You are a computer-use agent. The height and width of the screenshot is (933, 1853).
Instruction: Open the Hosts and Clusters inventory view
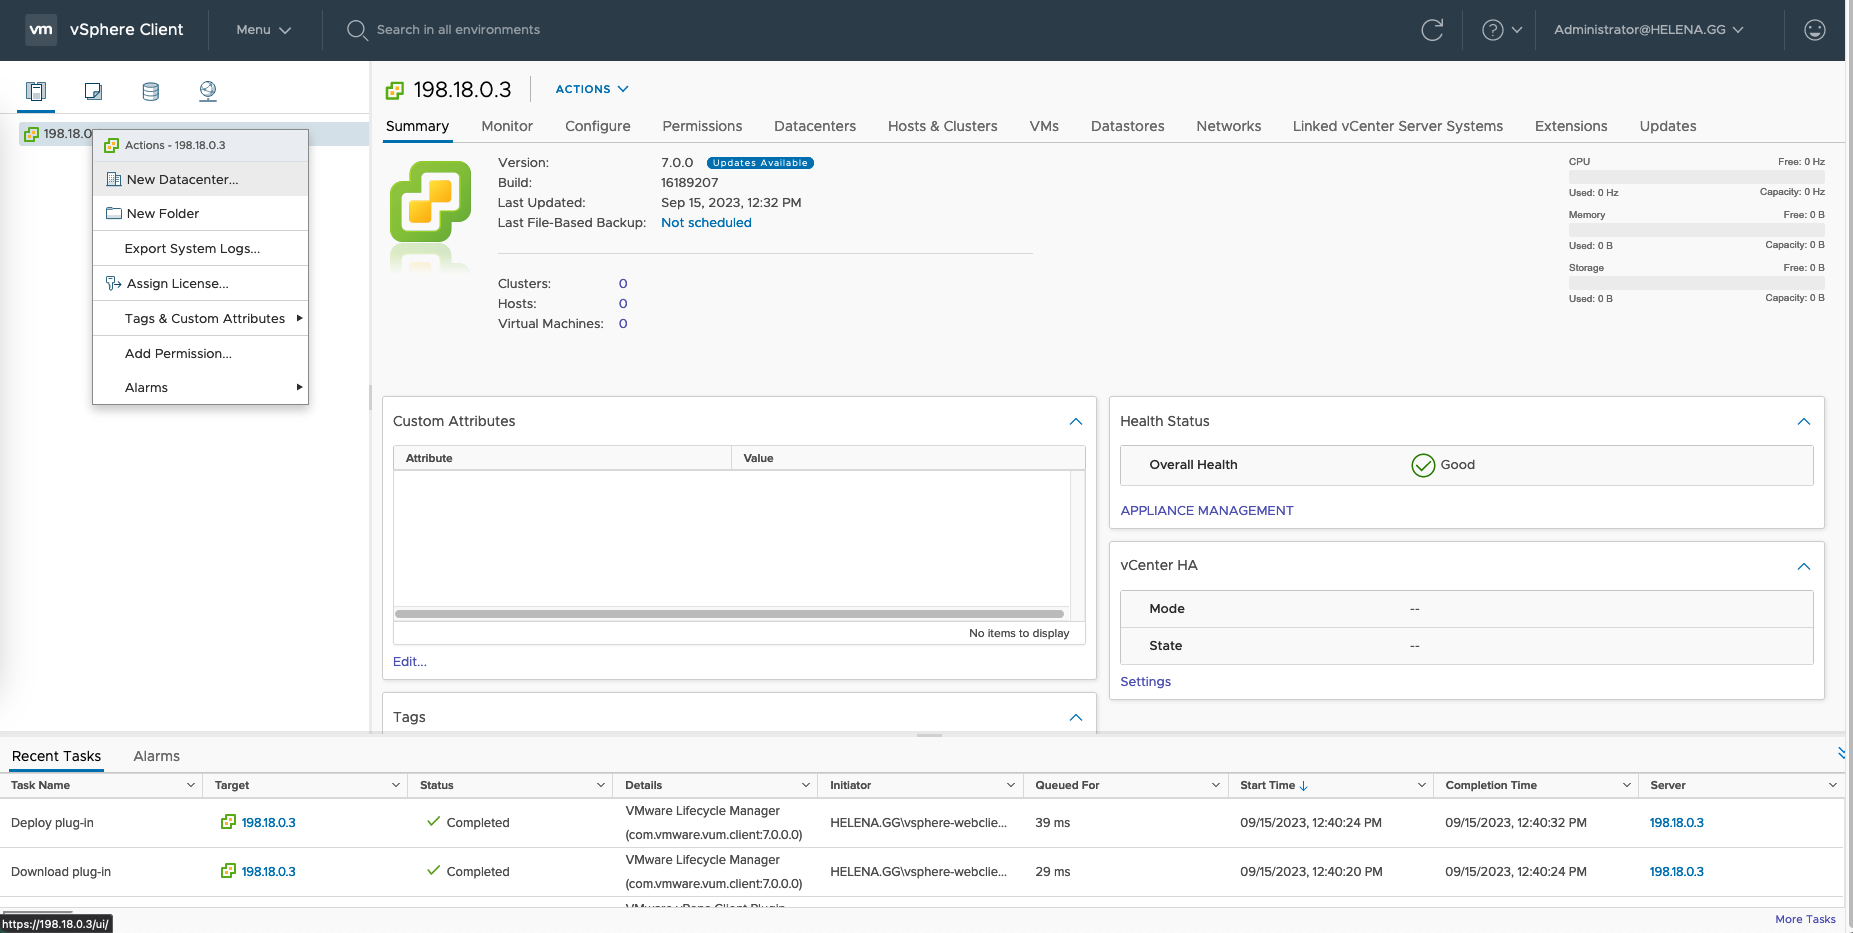click(x=36, y=92)
